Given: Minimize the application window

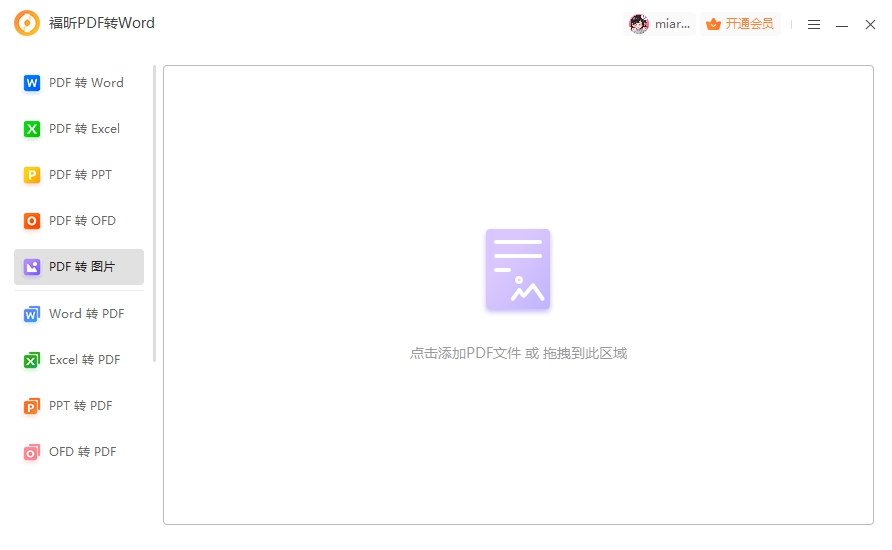Looking at the screenshot, I should pyautogui.click(x=842, y=24).
